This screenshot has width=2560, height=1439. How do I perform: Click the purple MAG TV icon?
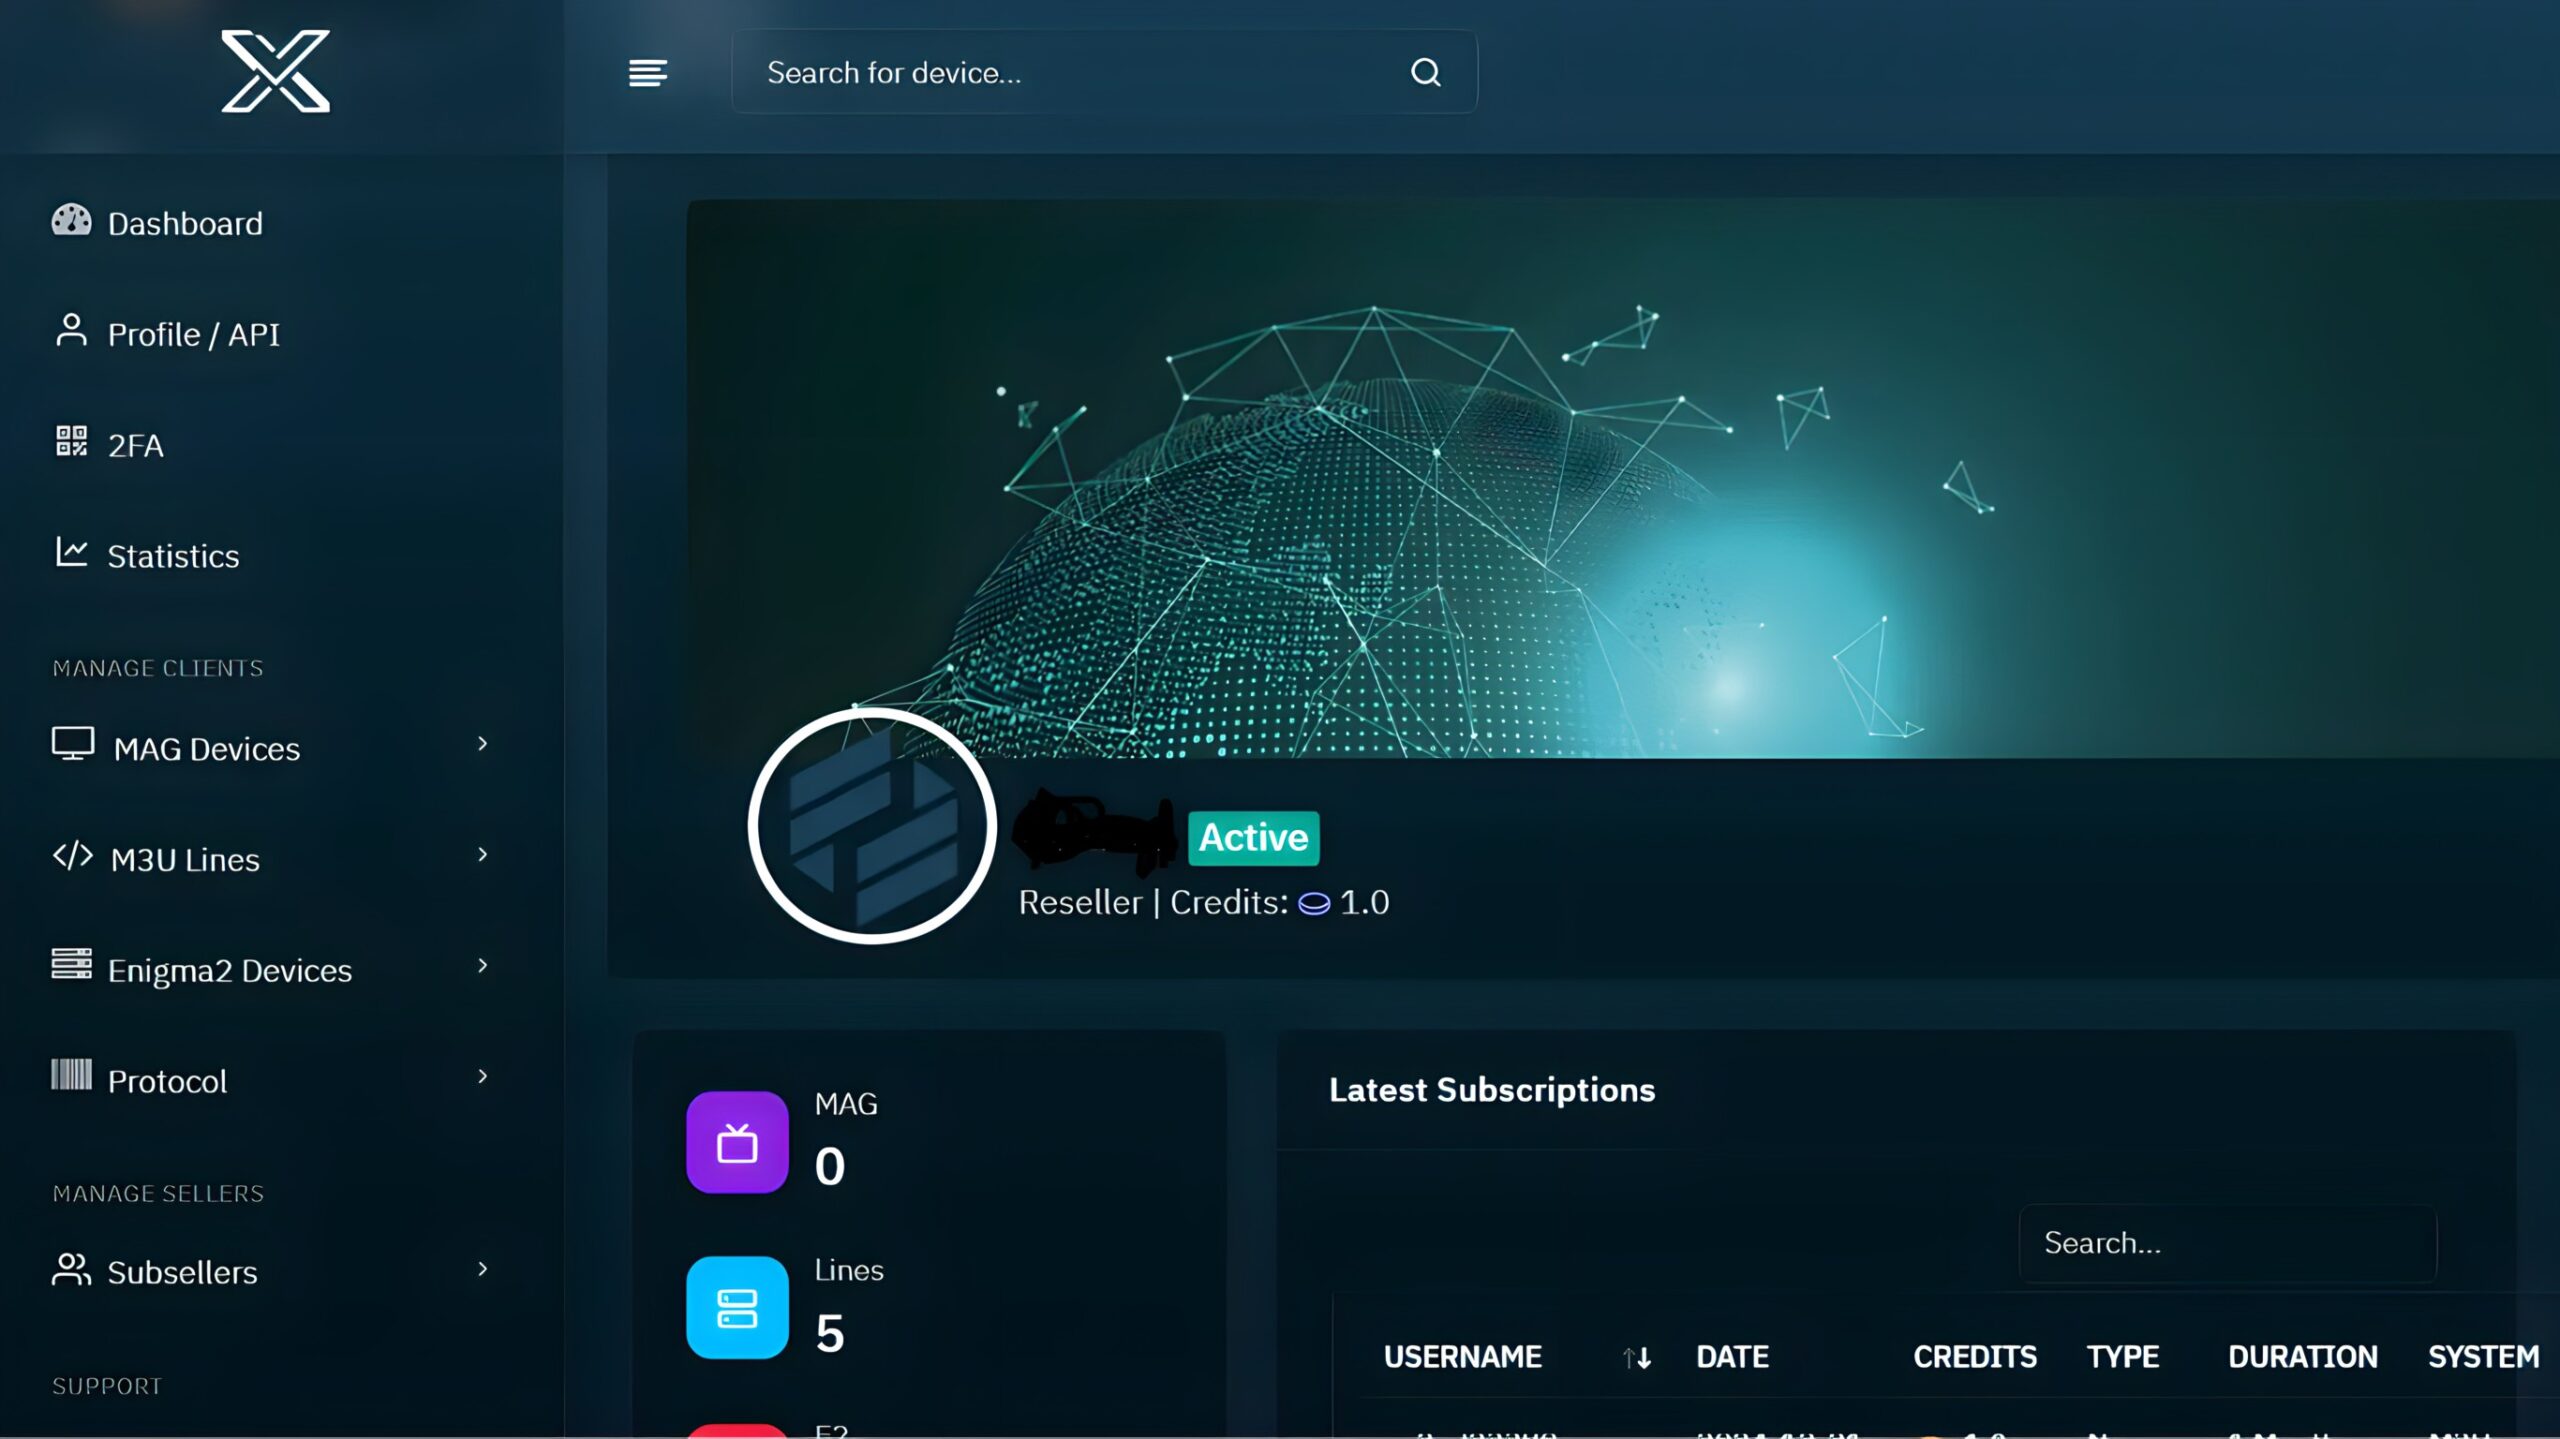coord(737,1142)
